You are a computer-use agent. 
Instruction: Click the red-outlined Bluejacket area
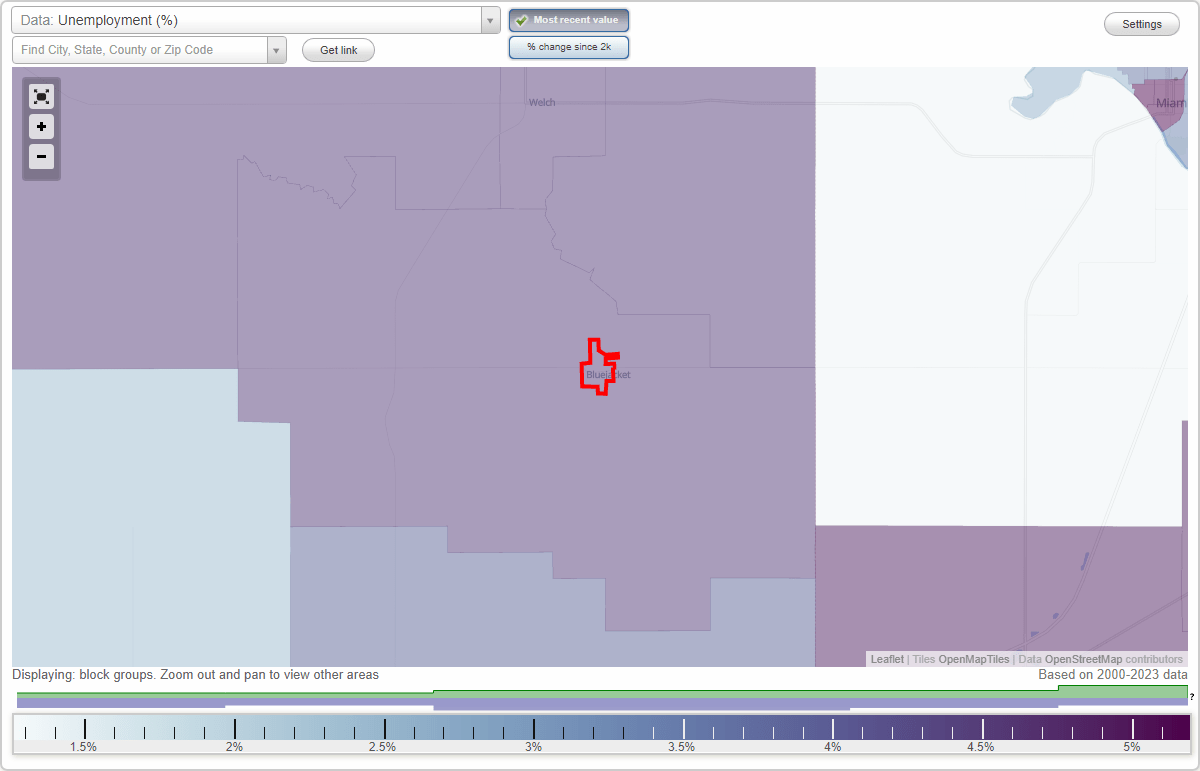tap(598, 366)
